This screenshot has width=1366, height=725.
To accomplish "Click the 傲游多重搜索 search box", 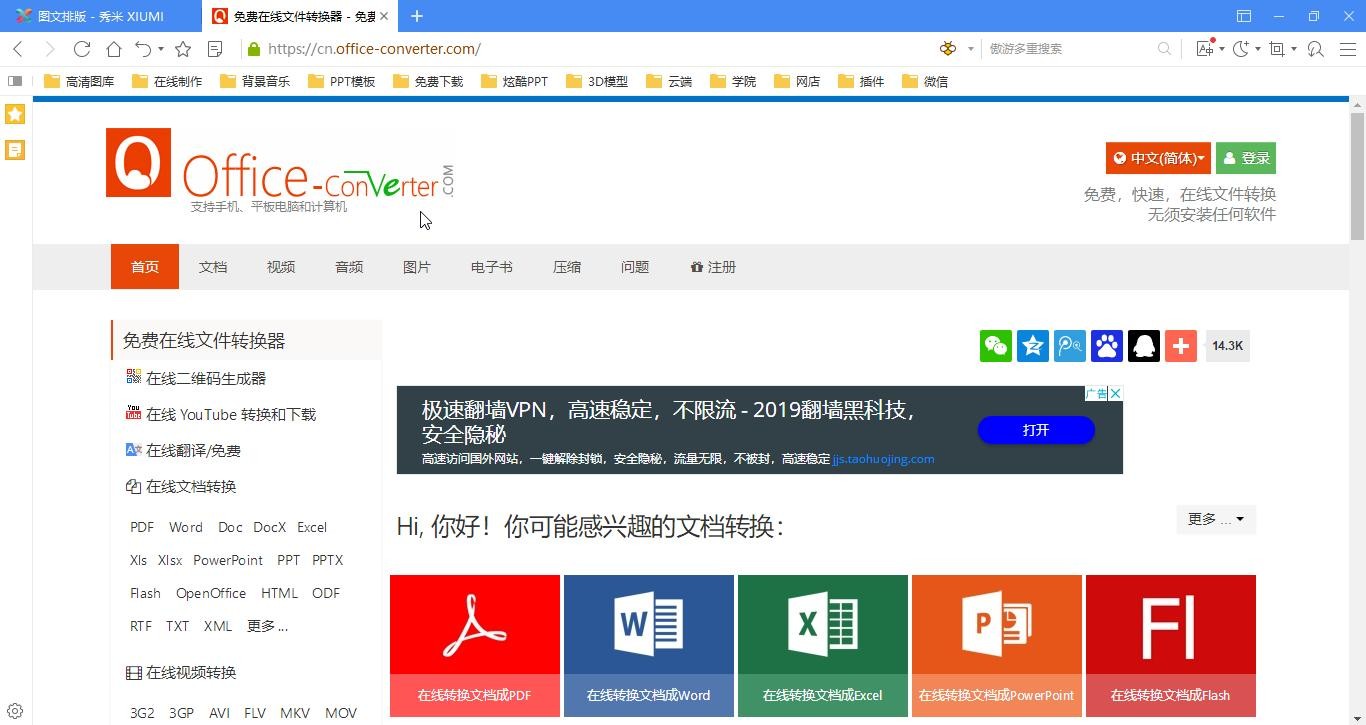I will [1070, 49].
